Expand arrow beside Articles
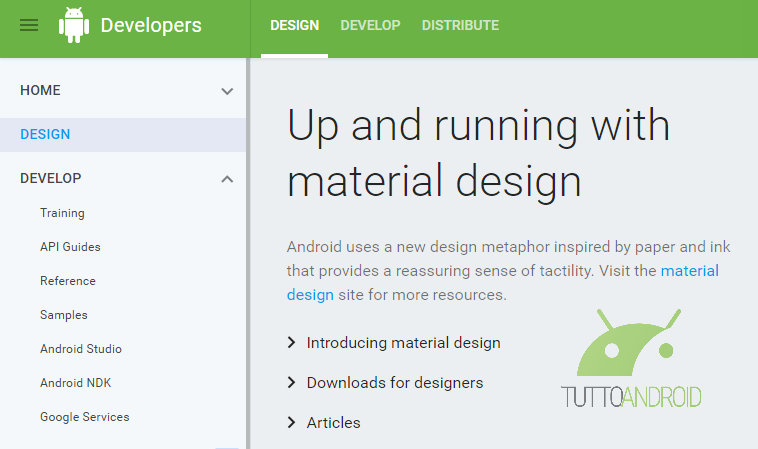This screenshot has height=449, width=758. point(291,423)
